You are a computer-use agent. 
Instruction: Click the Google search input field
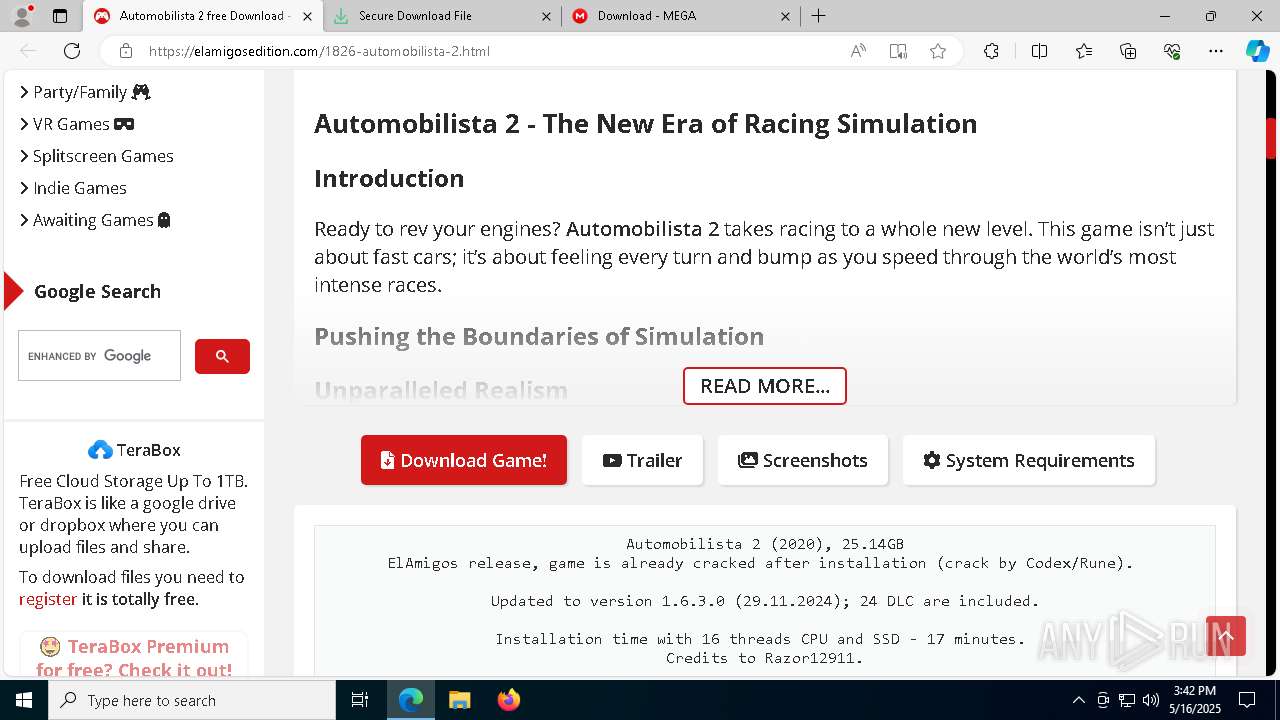99,355
